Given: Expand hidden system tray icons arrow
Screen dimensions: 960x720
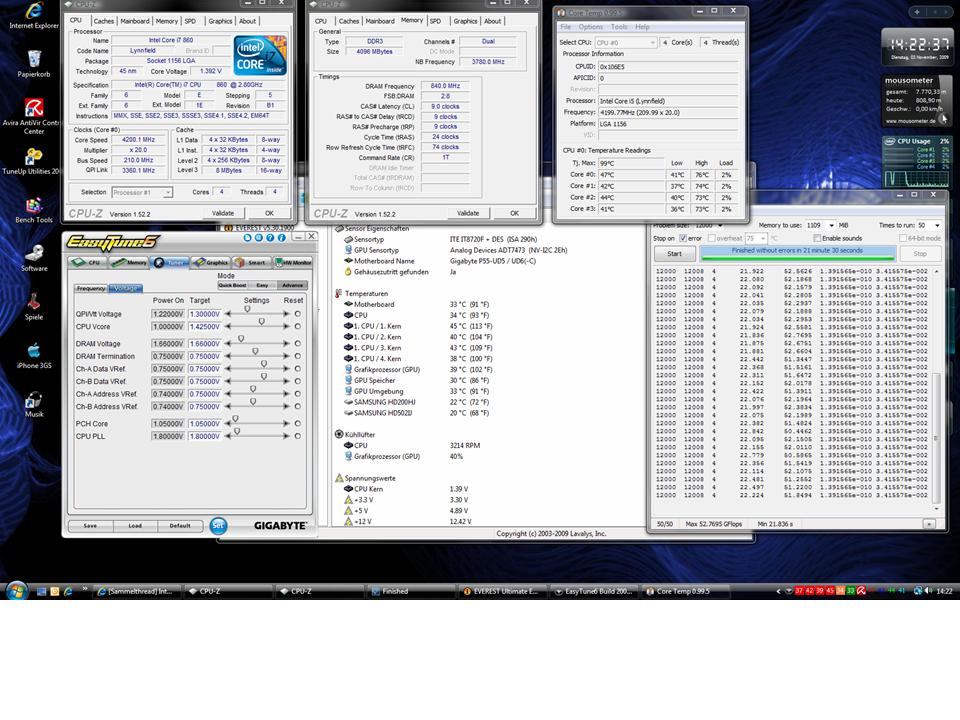Looking at the screenshot, I should click(x=778, y=591).
